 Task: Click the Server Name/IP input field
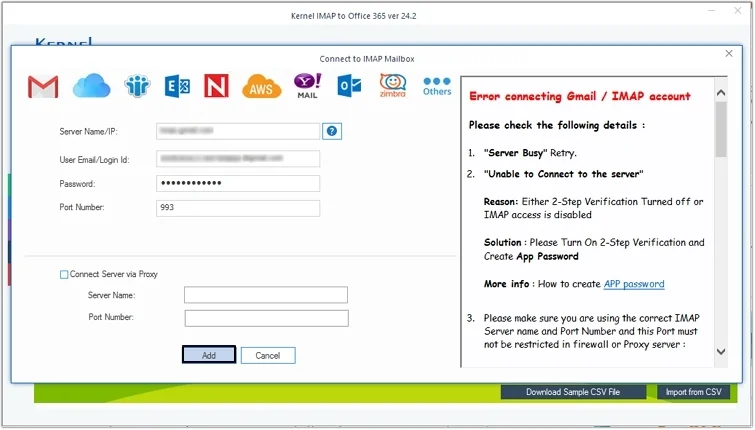(x=238, y=131)
